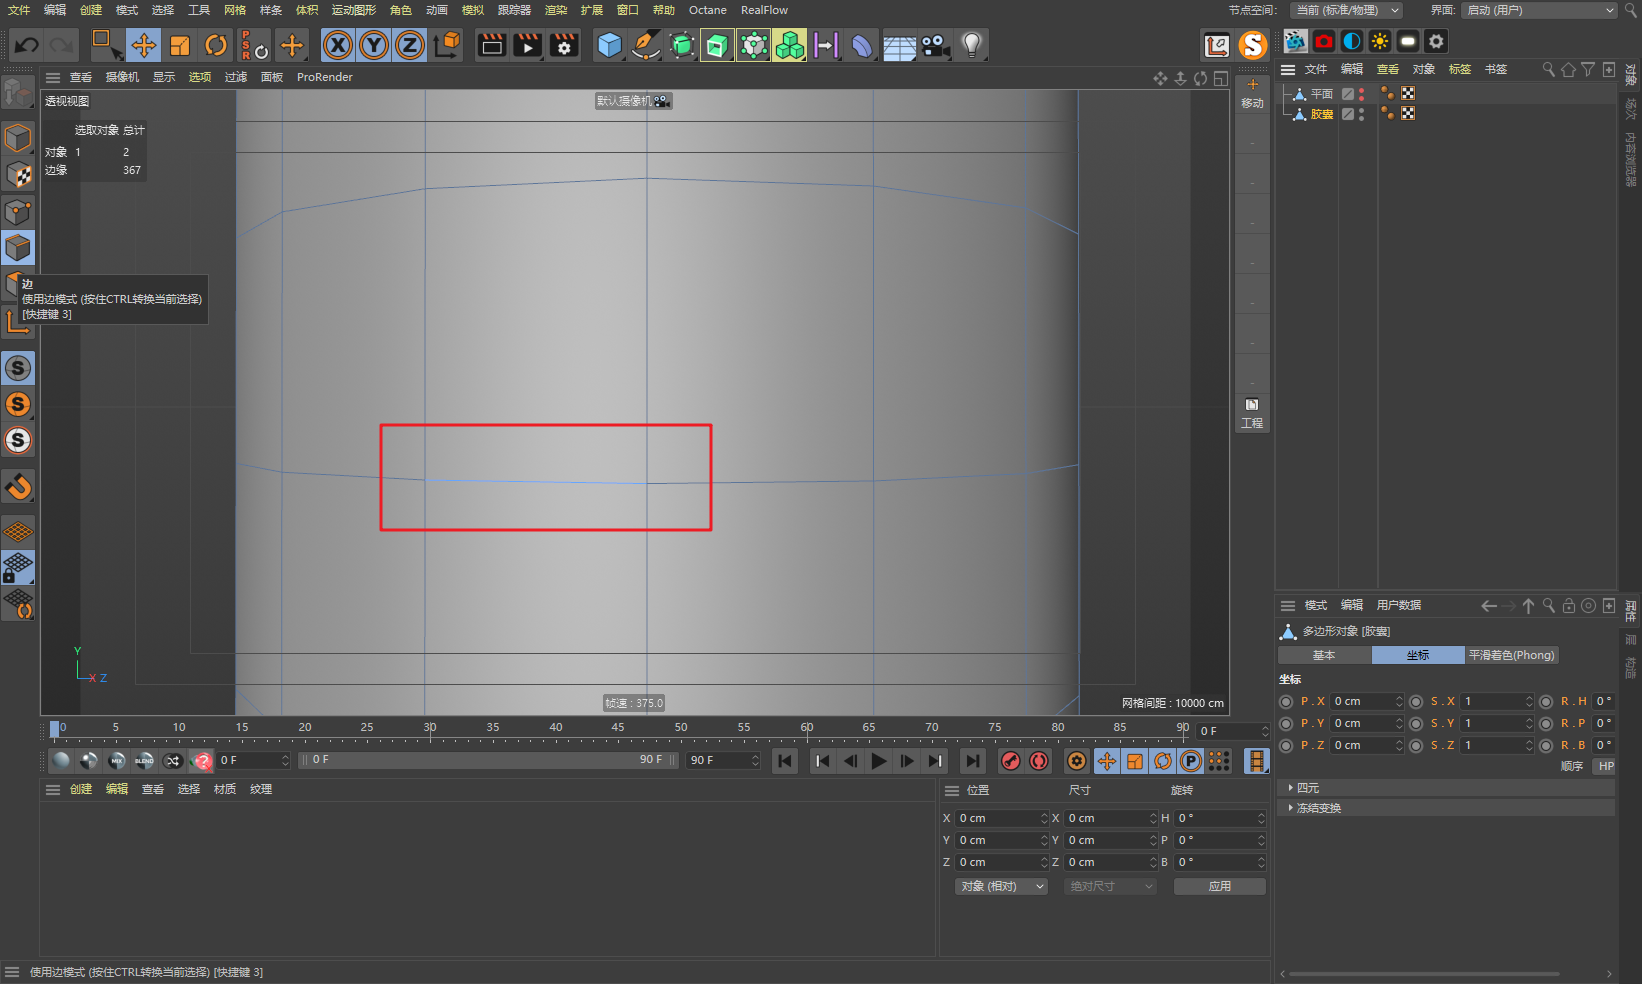Toggle the S.Y animation radio dot
1642x984 pixels.
point(1416,723)
